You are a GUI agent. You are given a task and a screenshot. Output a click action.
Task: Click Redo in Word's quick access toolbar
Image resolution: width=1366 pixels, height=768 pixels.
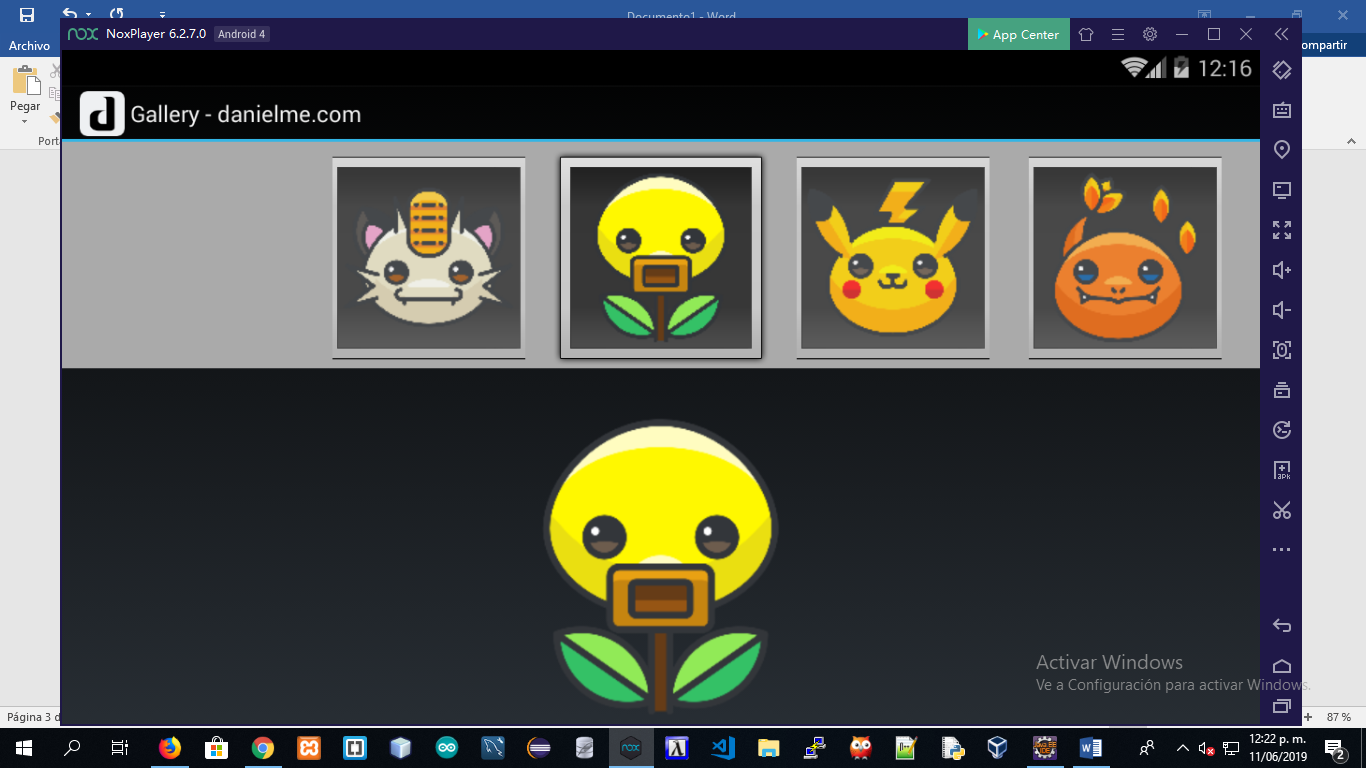117,14
